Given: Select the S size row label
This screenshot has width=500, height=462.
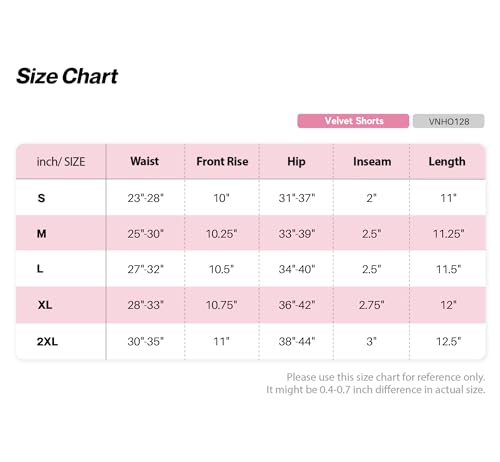Looking at the screenshot, I should [41, 198].
